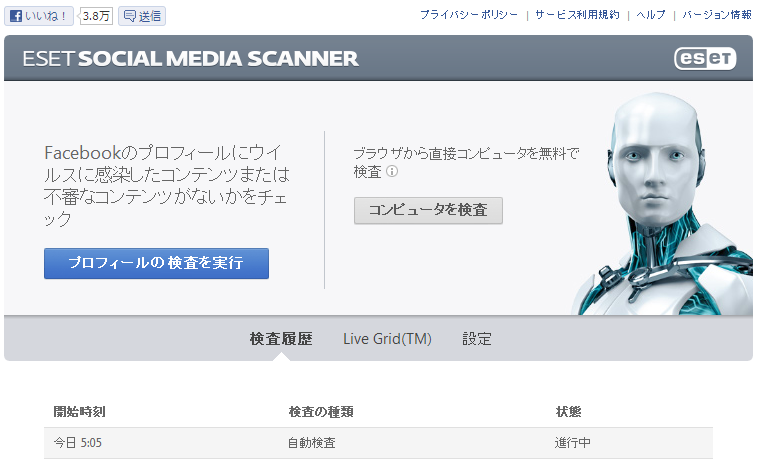Switch to the Live Grid(TM) tab
The width and height of the screenshot is (760, 467).
coord(387,338)
